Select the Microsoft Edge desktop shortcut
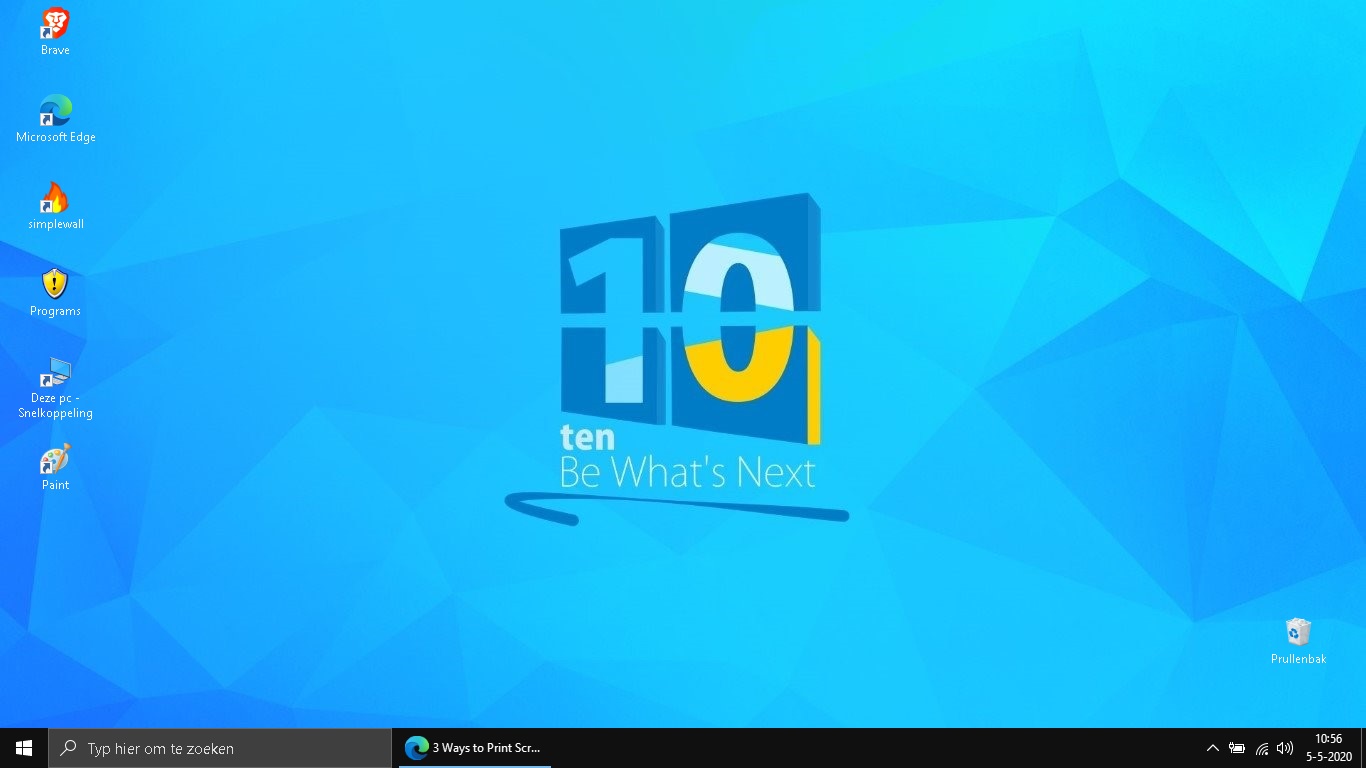Image resolution: width=1366 pixels, height=768 pixels. pos(55,118)
